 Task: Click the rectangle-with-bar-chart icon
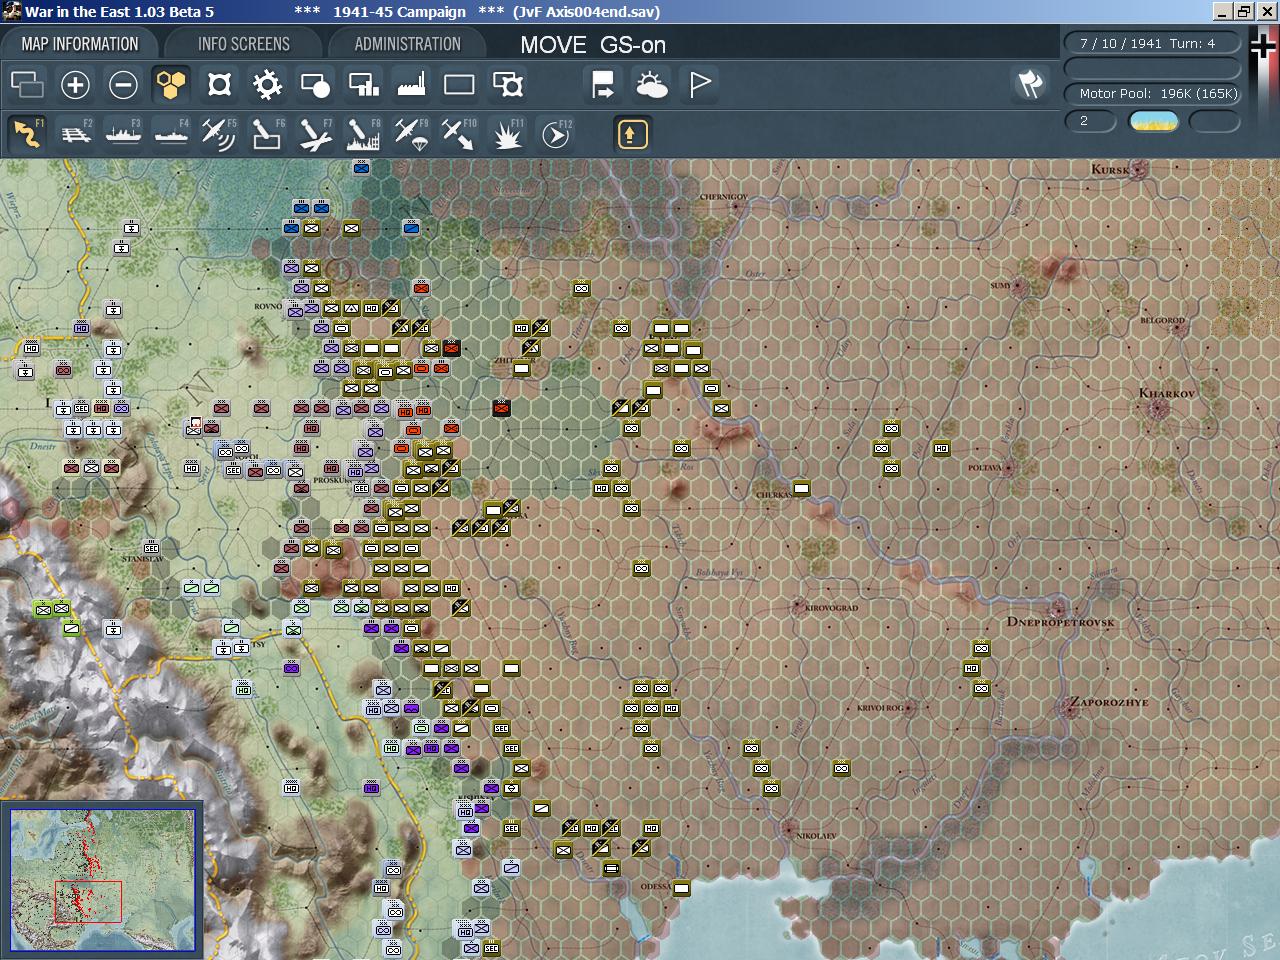363,85
